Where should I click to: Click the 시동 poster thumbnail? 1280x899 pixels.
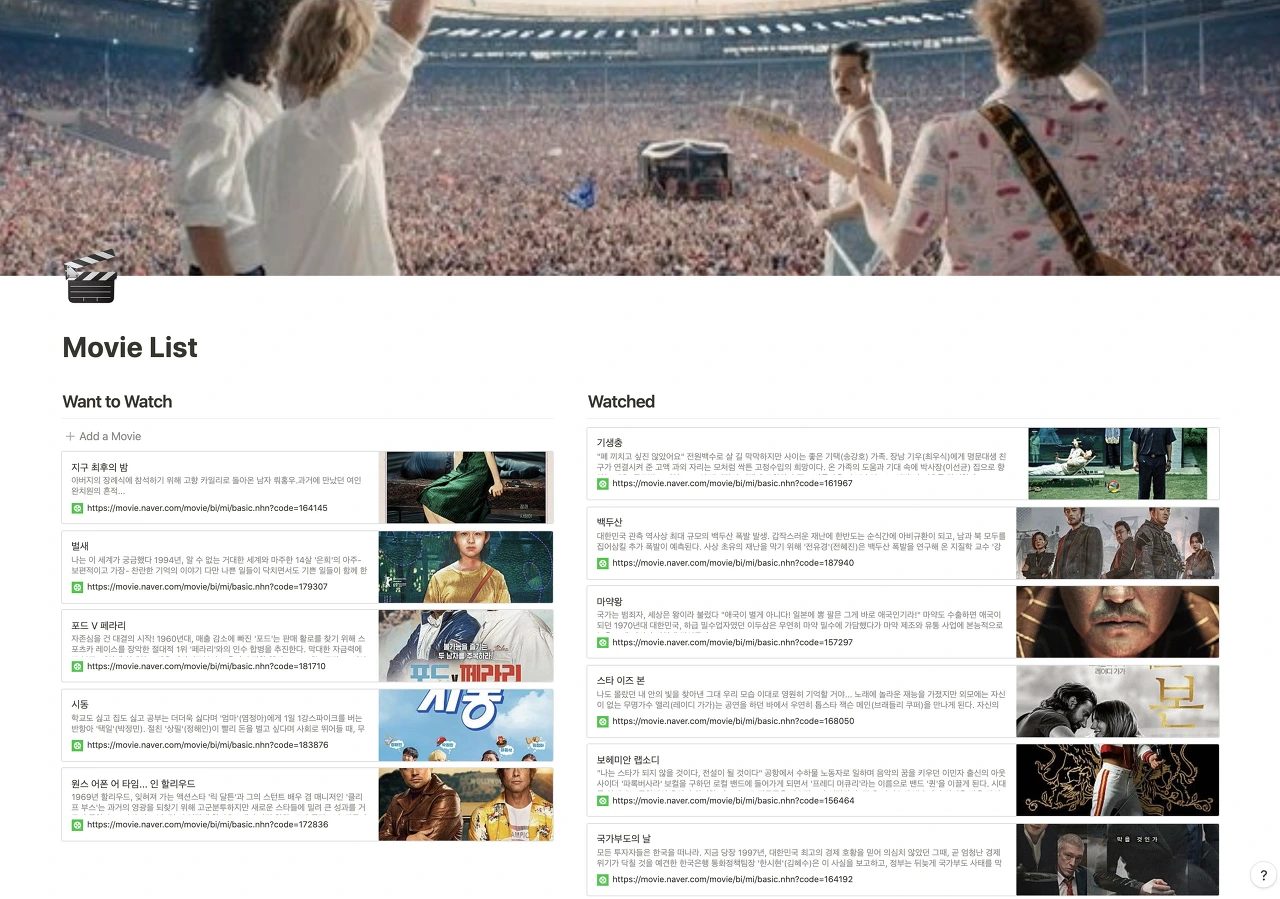[466, 725]
